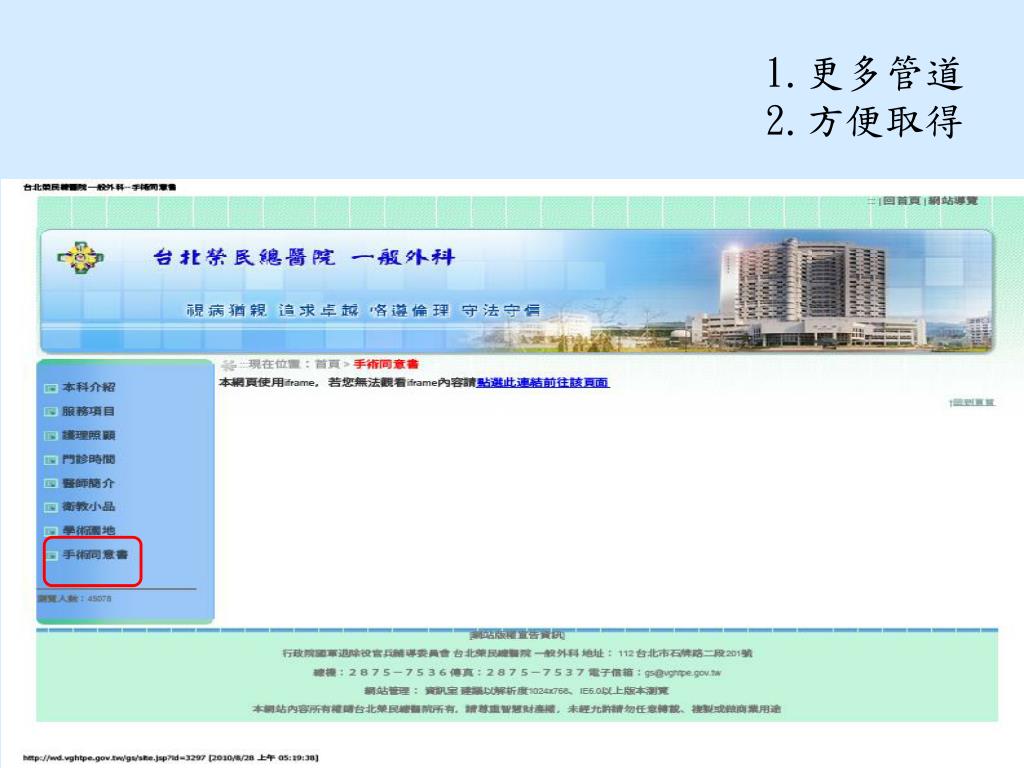Click 首頁 in the breadcrumb trail
Screen dimensions: 1024x768
(x=327, y=364)
